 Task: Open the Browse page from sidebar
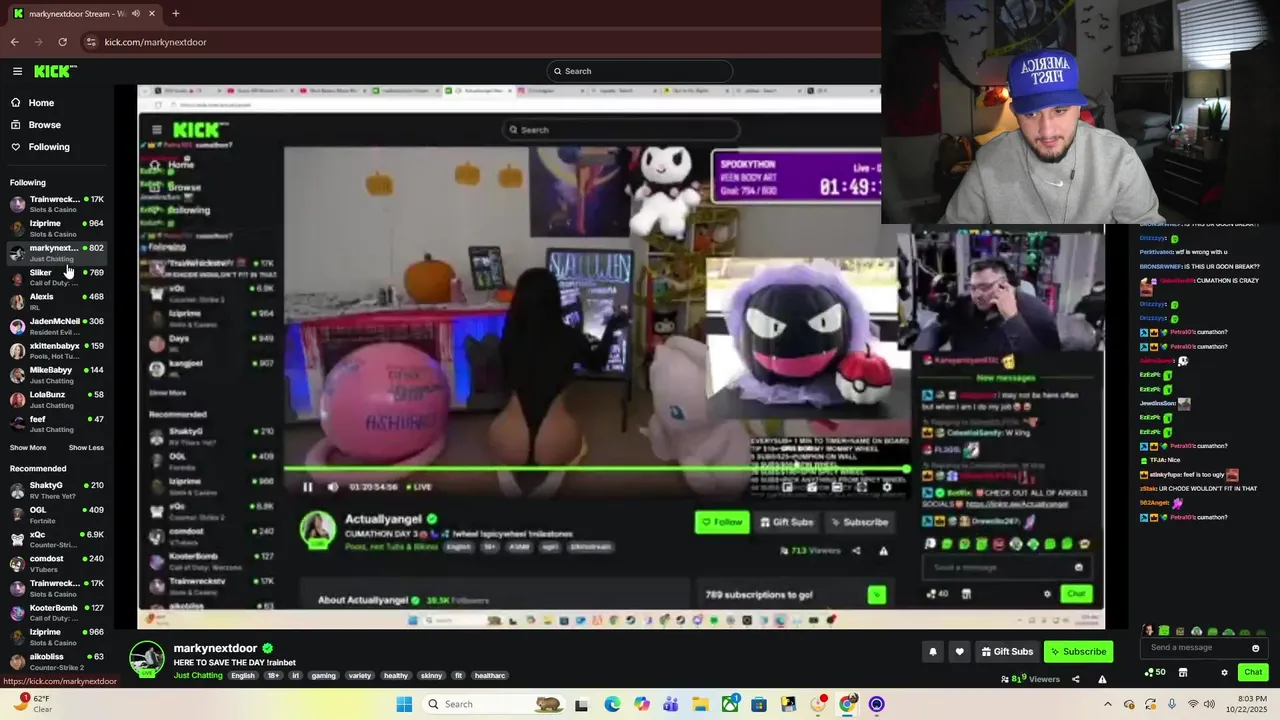coord(44,125)
